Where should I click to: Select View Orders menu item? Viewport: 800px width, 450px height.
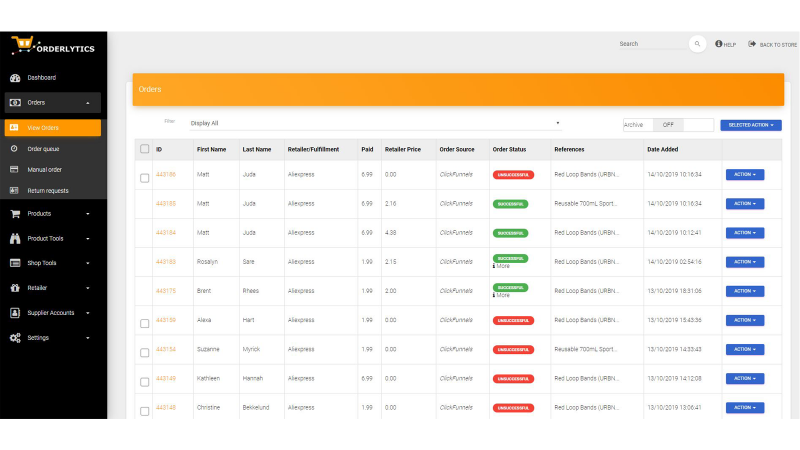[53, 128]
